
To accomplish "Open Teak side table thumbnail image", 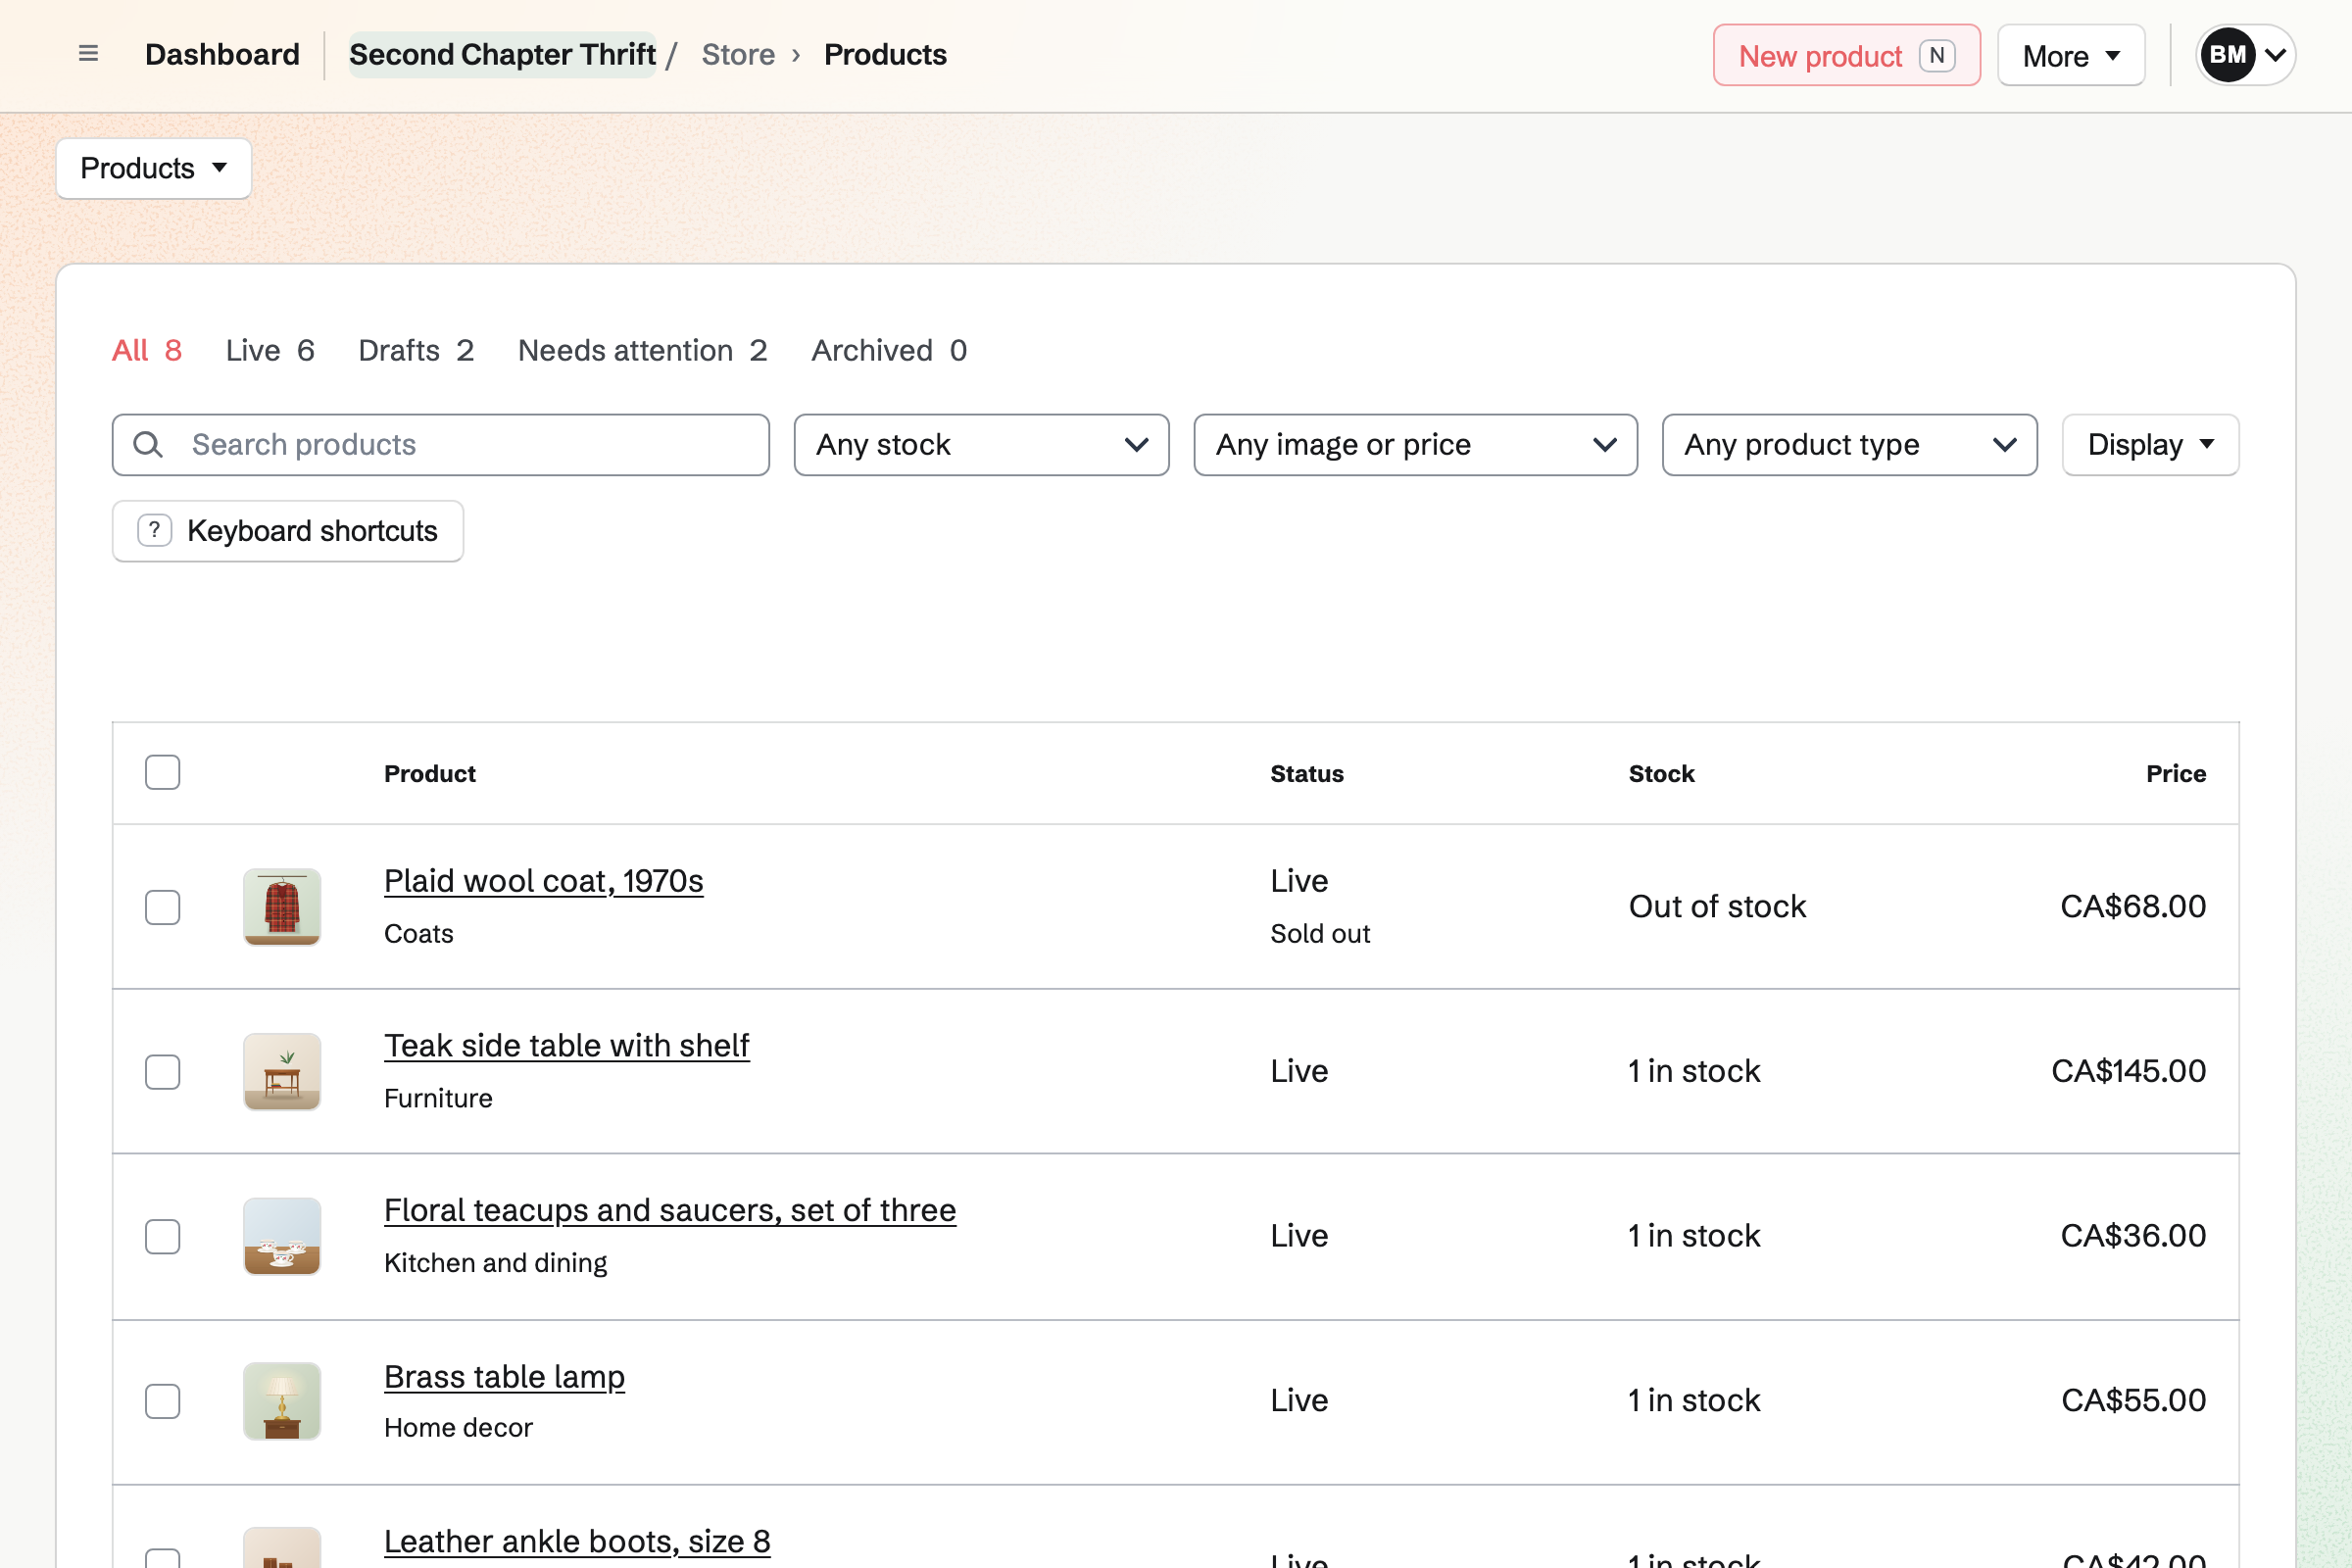I will coord(282,1072).
